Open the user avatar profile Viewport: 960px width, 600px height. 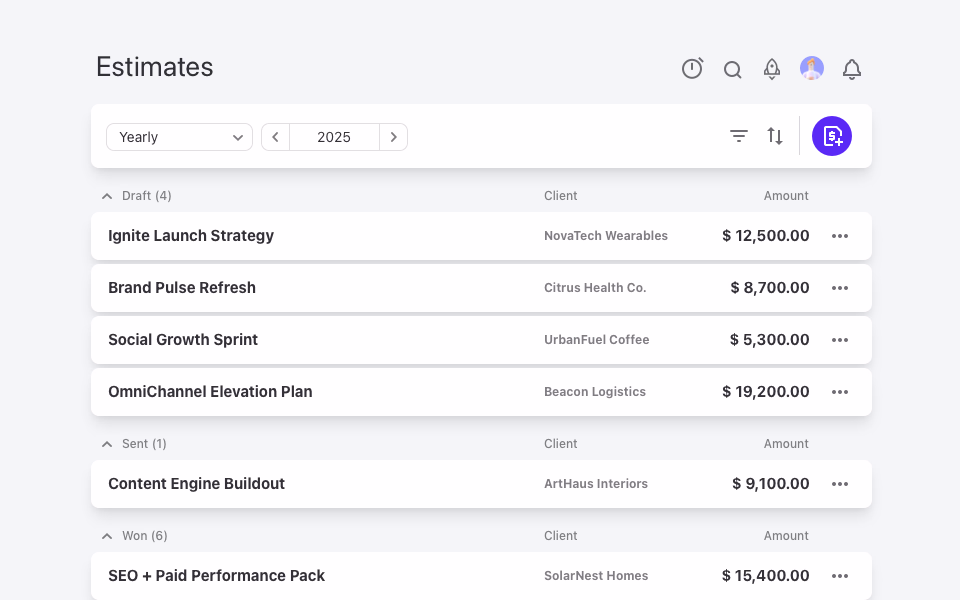pos(812,68)
